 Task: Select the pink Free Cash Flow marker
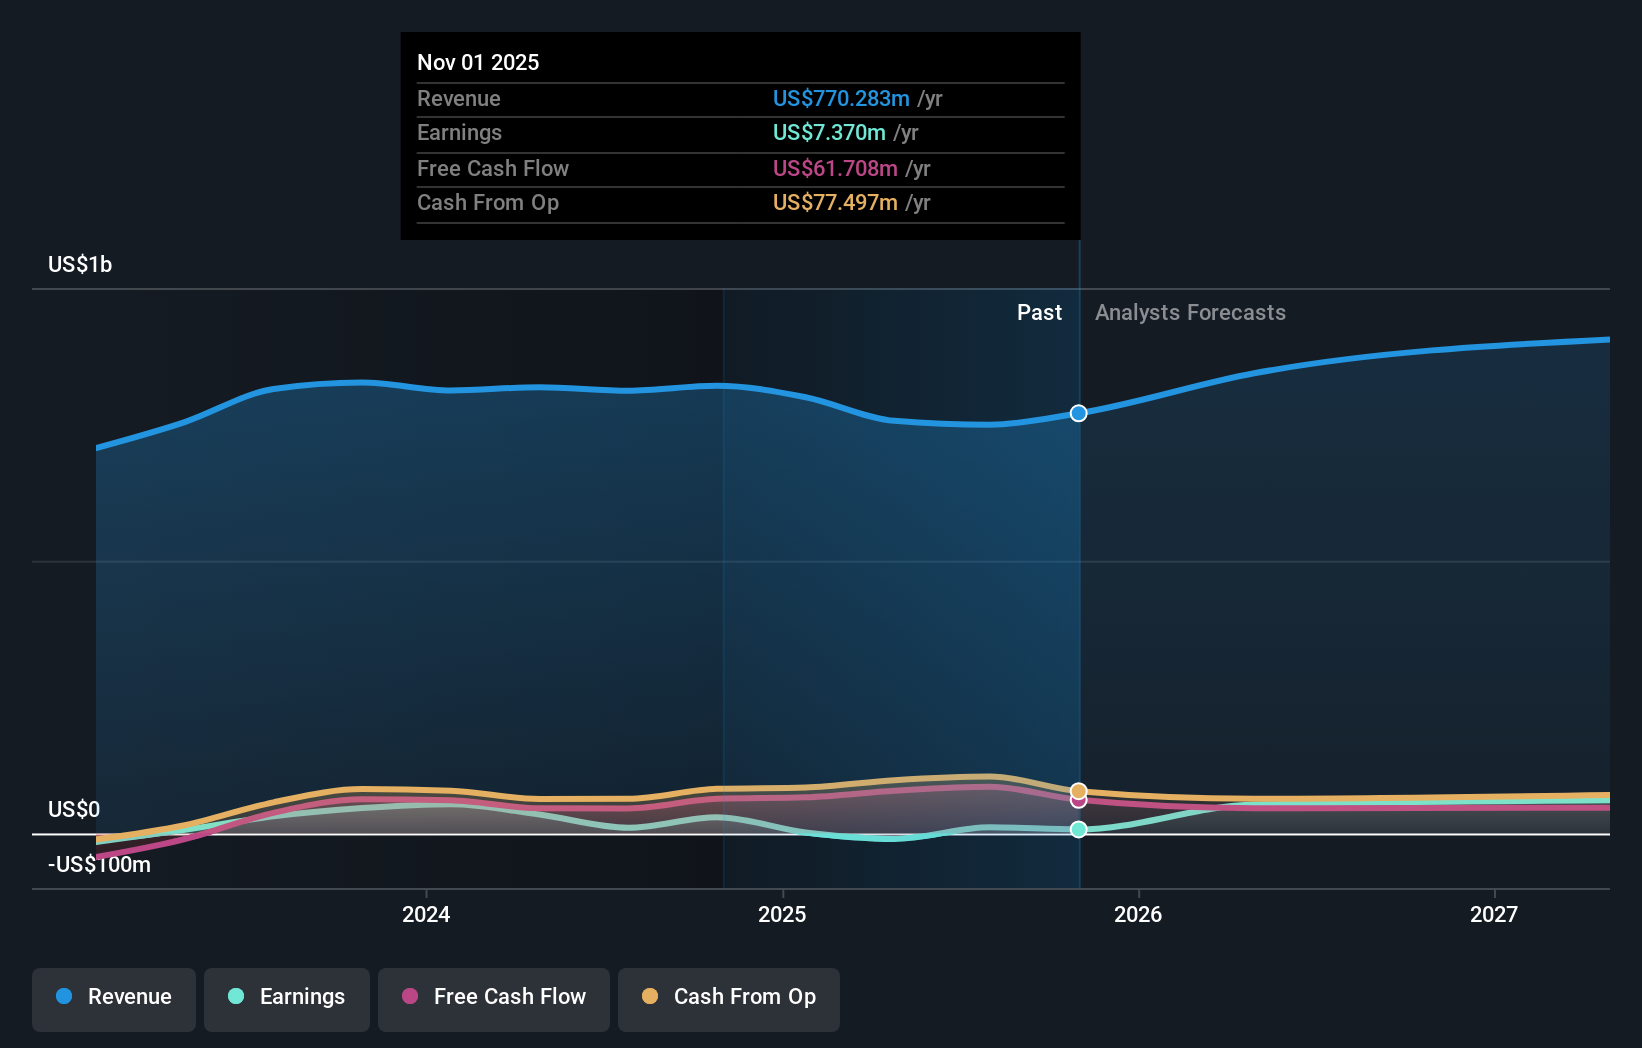click(1078, 801)
